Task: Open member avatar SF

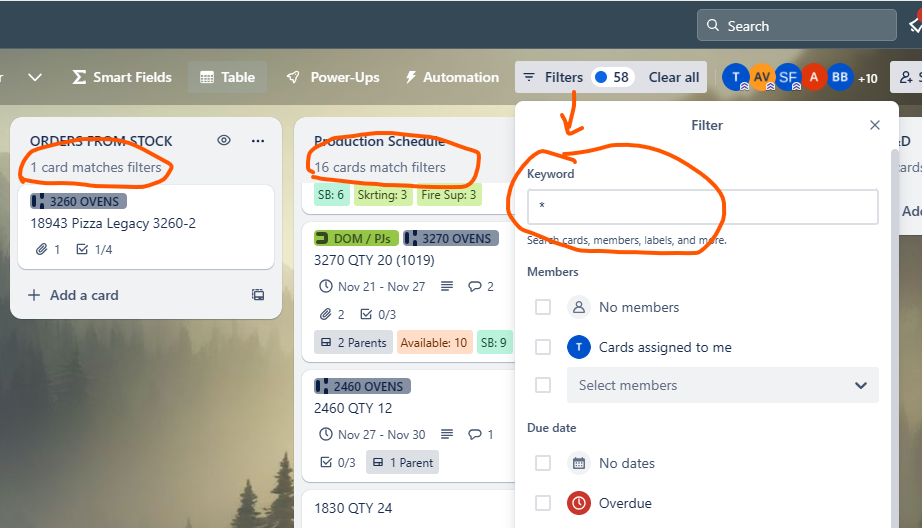Action: pyautogui.click(x=787, y=77)
